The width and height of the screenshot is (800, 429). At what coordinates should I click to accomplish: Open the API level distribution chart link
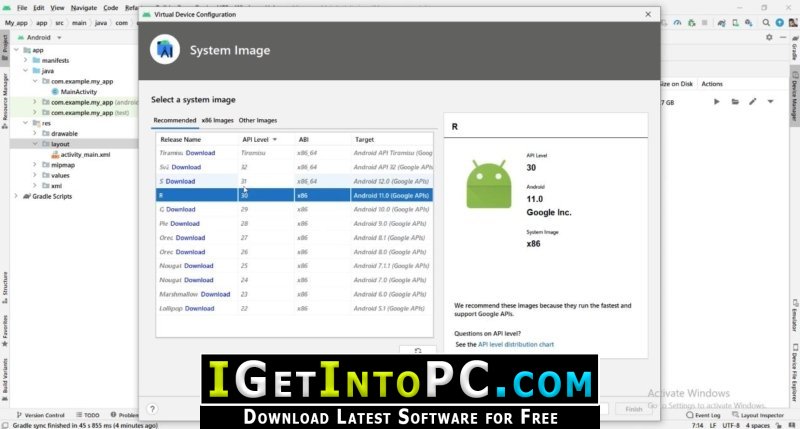click(x=516, y=345)
